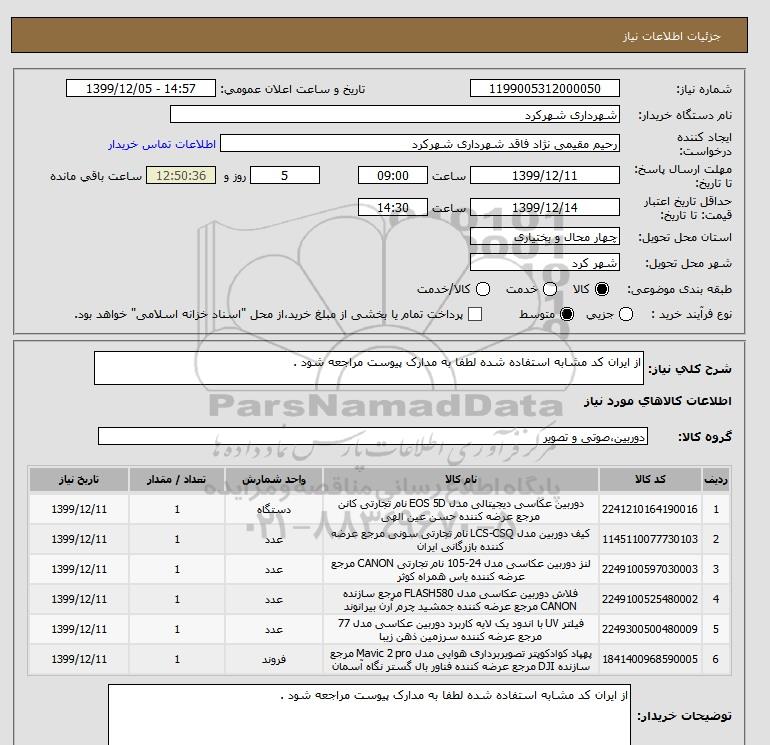Click unit cell دستگاه in row 1
This screenshot has height=745, width=770.
point(274,510)
